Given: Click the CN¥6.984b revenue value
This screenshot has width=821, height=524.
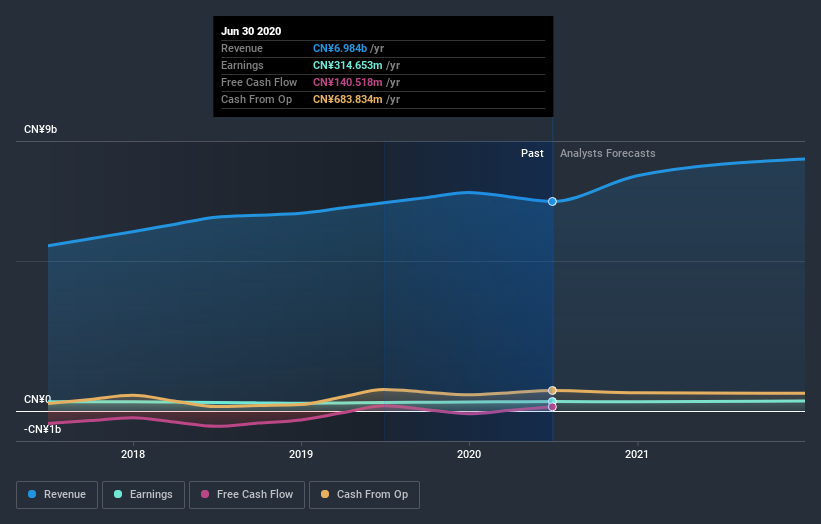Looking at the screenshot, I should tap(340, 48).
